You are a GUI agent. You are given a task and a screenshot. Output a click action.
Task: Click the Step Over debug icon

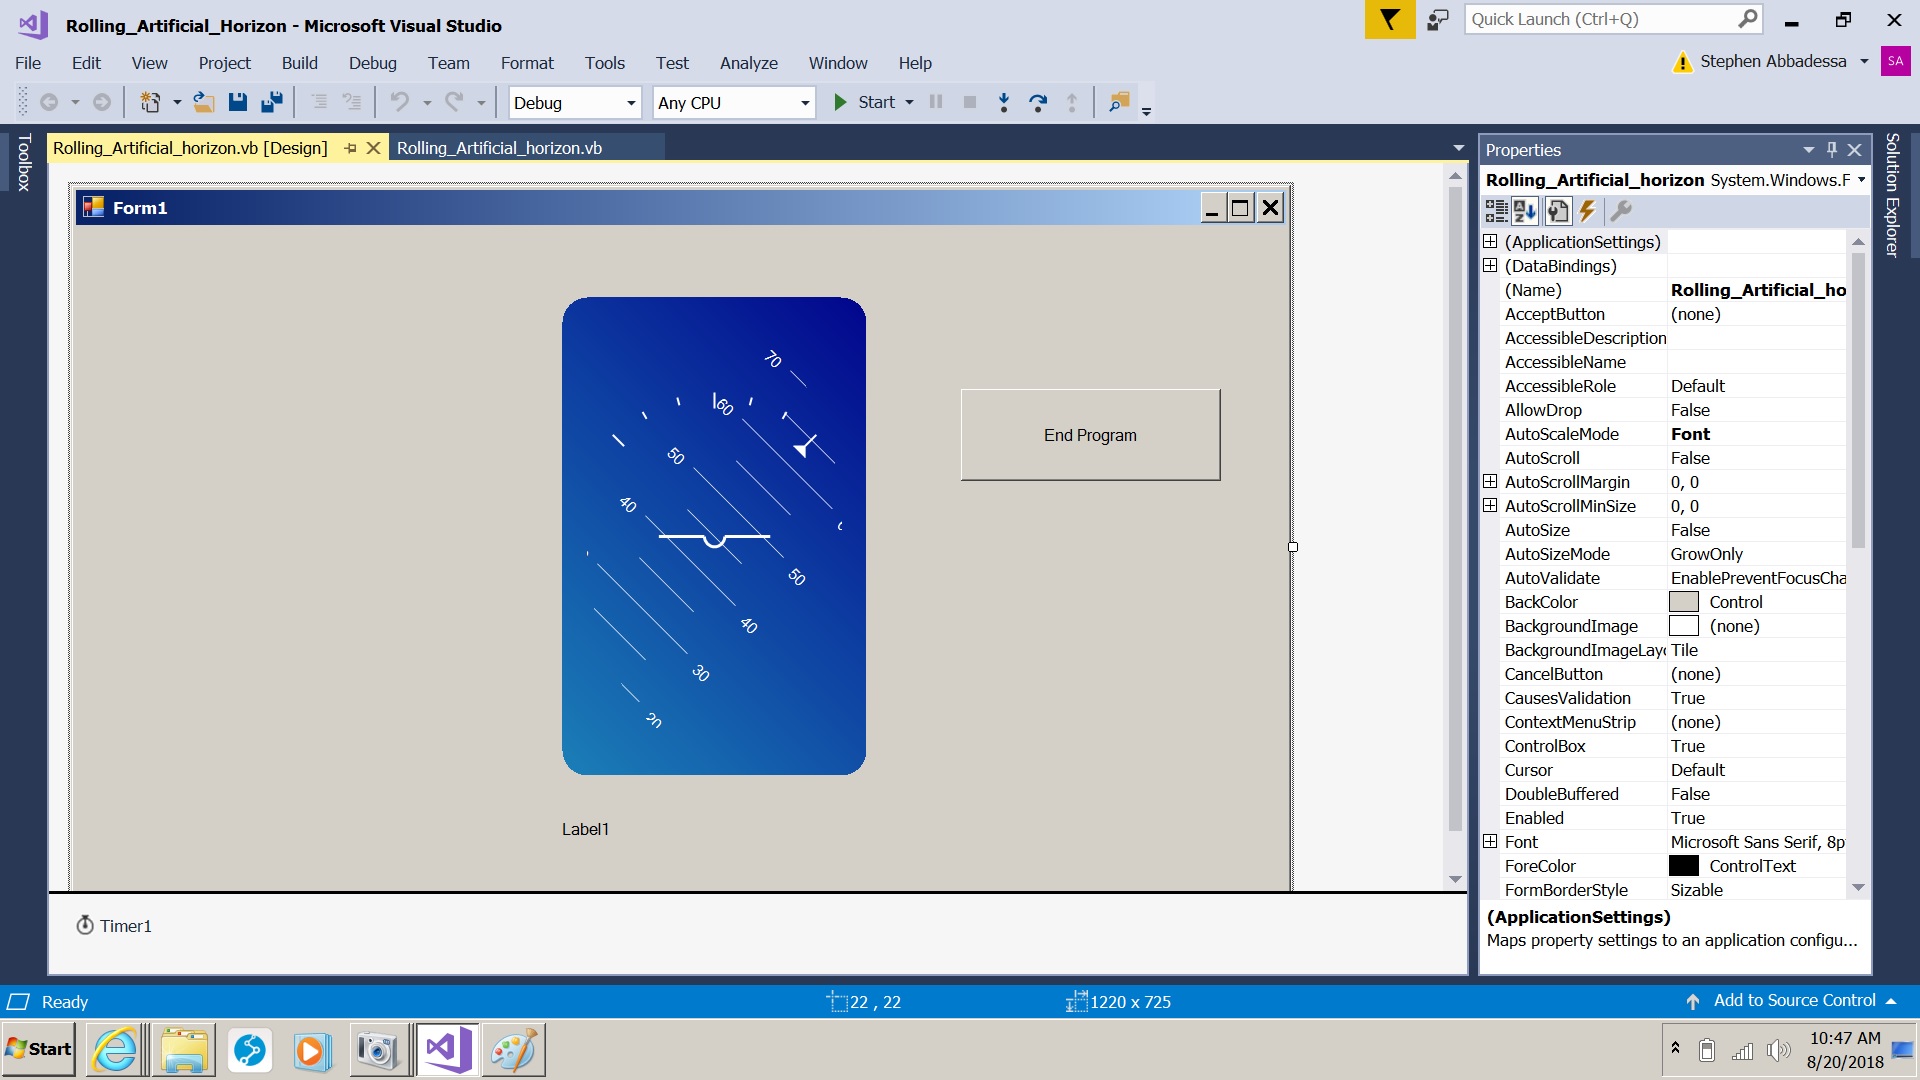[1038, 102]
